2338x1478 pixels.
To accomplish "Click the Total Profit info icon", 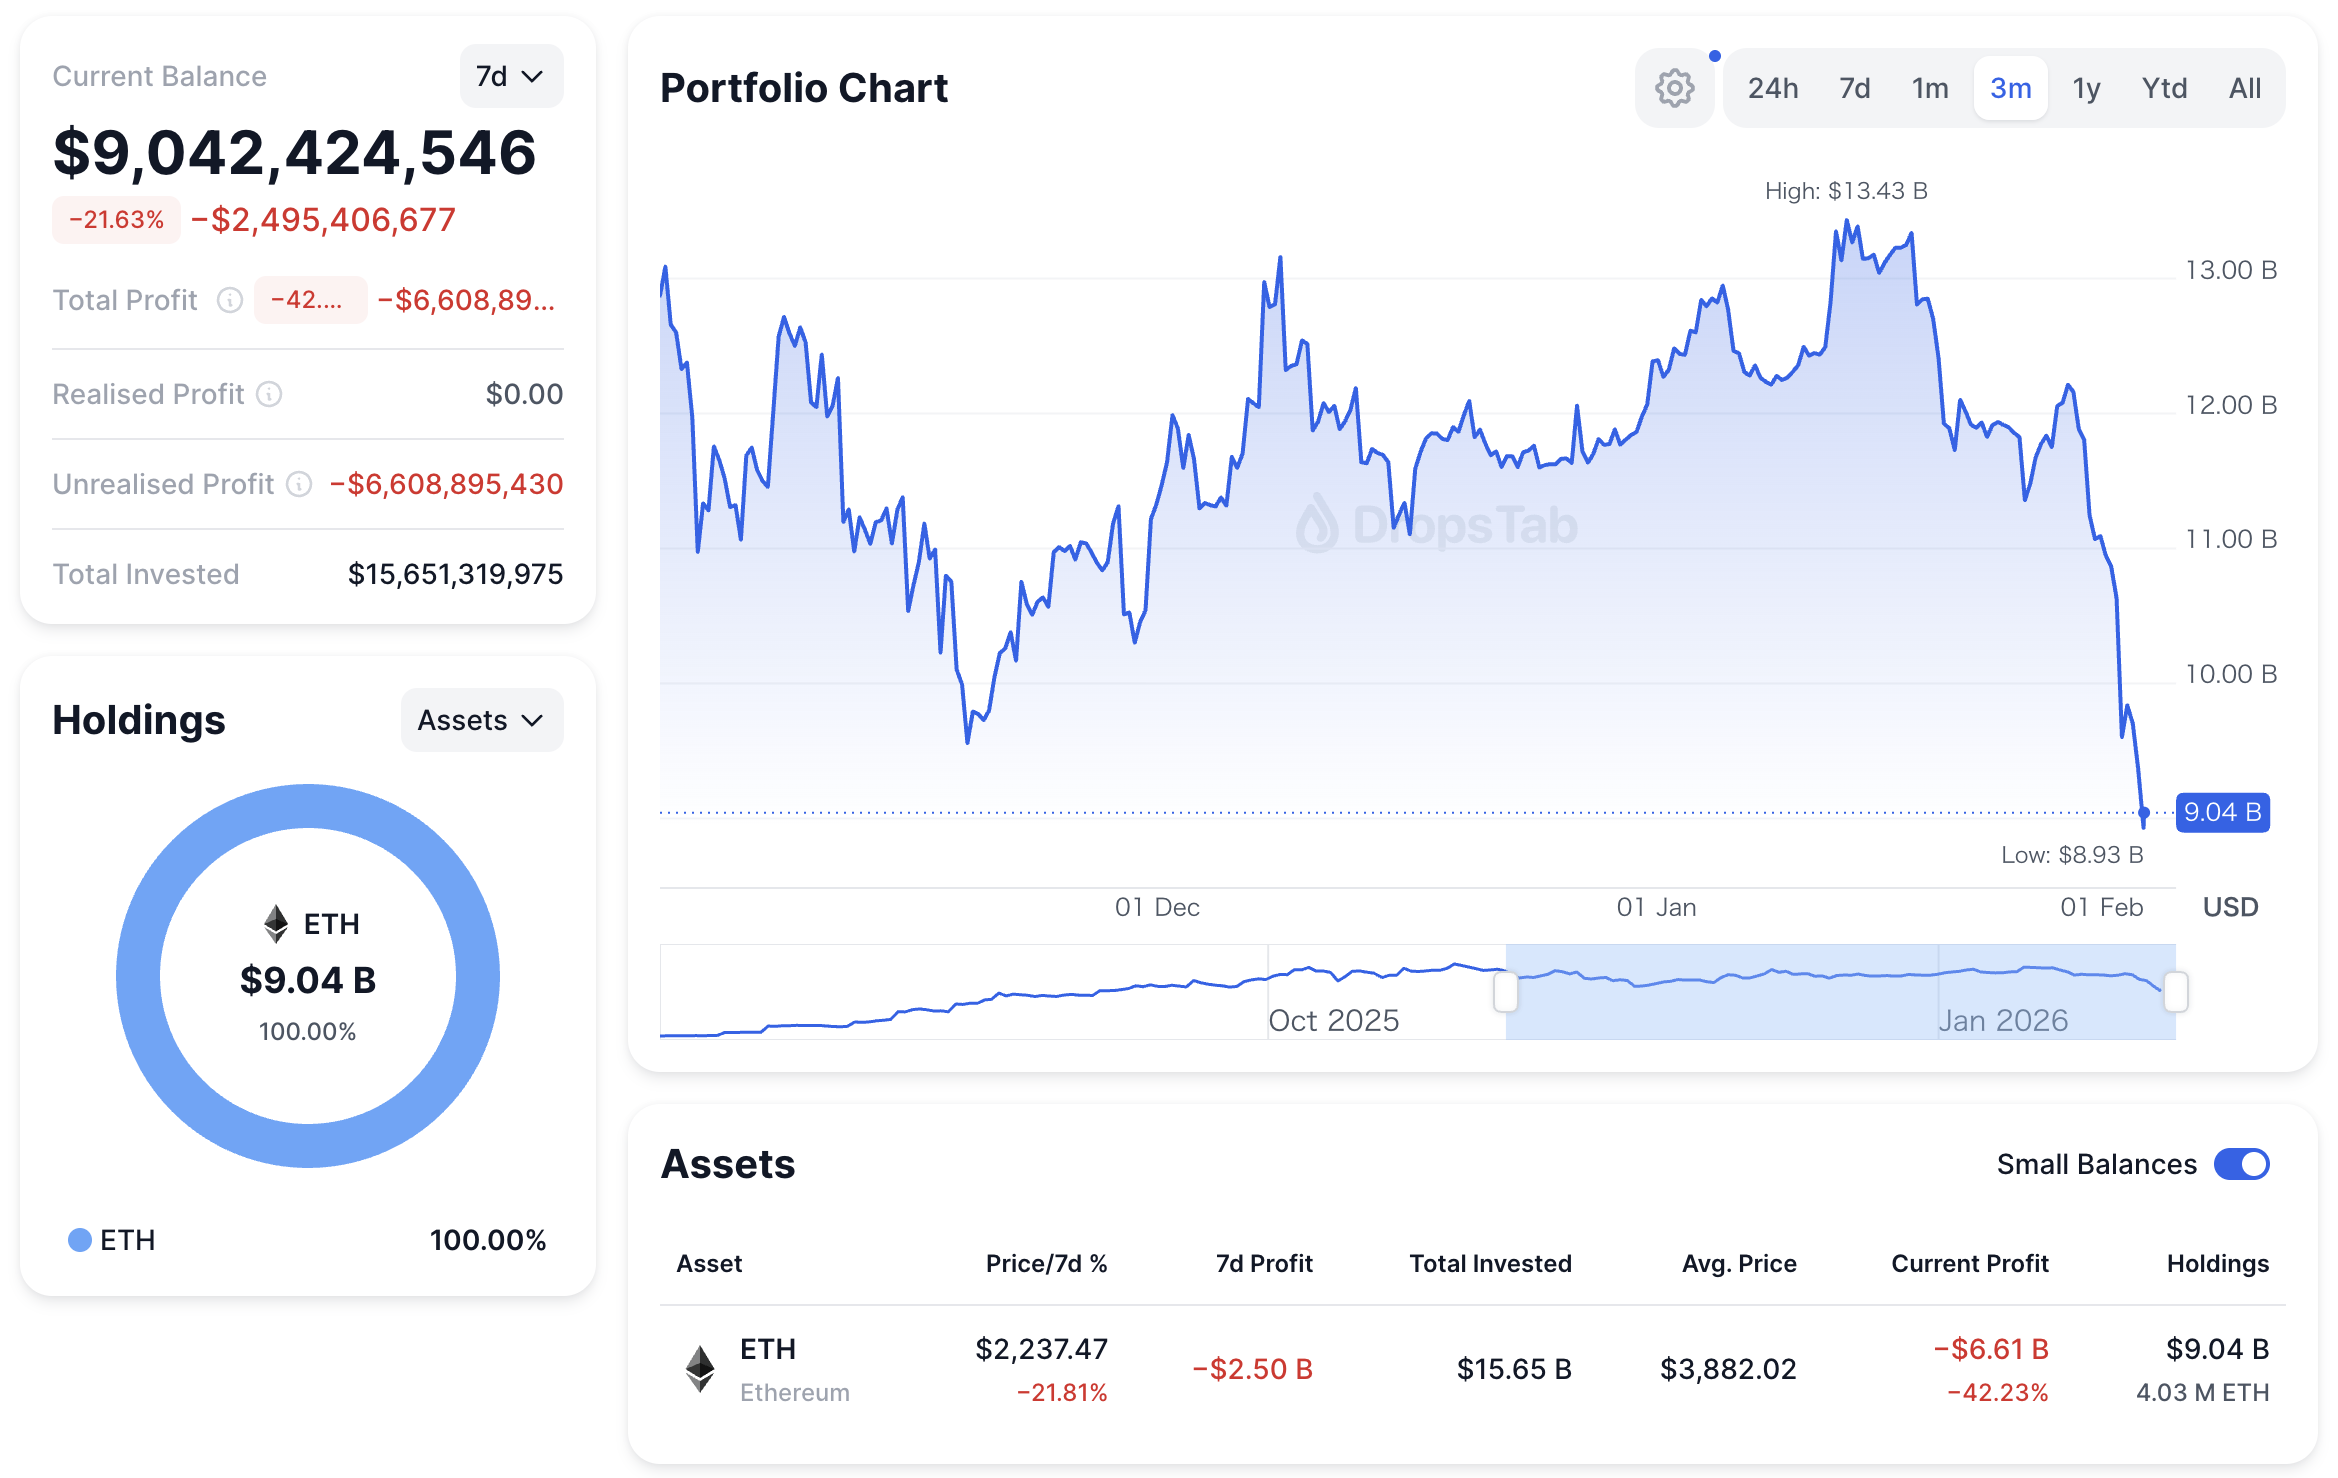I will click(230, 300).
